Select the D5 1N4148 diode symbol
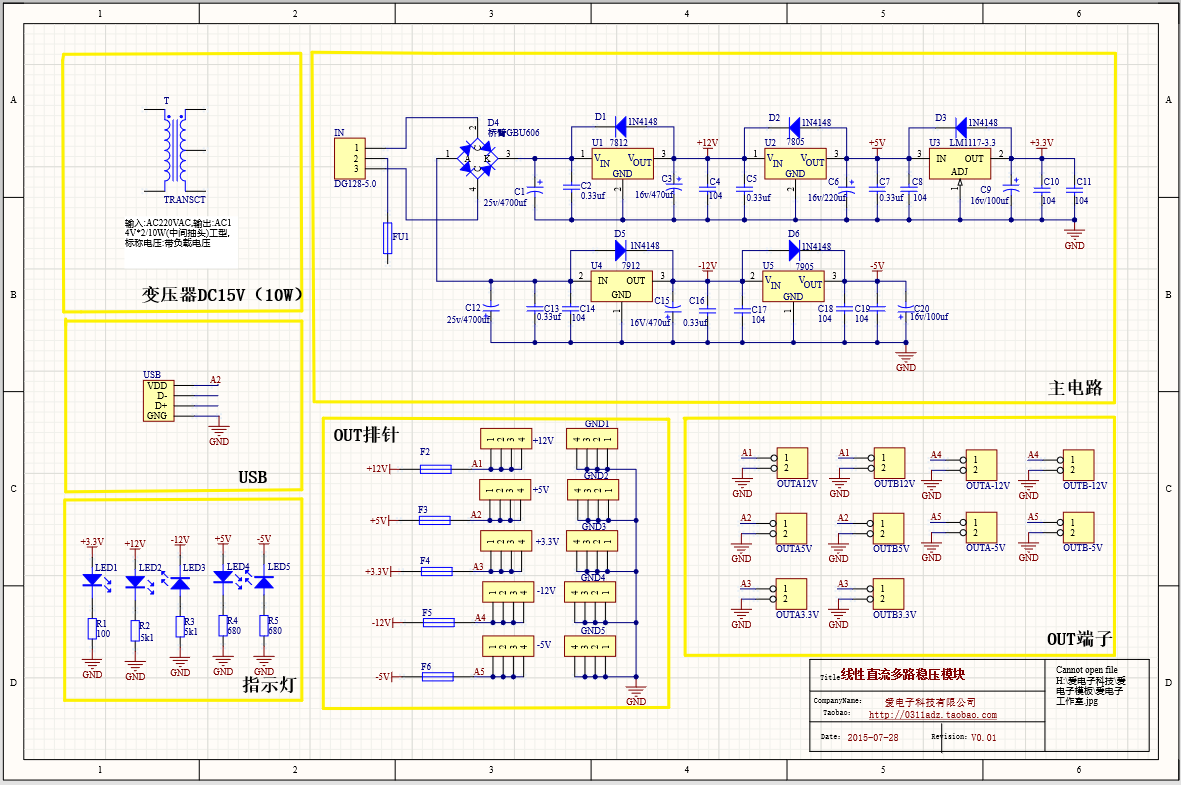 click(x=621, y=249)
